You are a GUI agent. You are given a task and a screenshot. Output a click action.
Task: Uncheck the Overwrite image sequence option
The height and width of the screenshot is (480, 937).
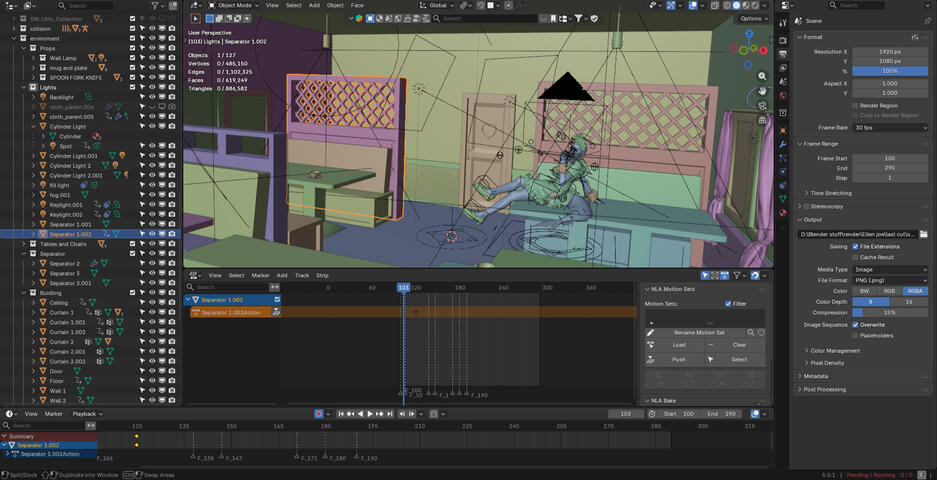[855, 324]
